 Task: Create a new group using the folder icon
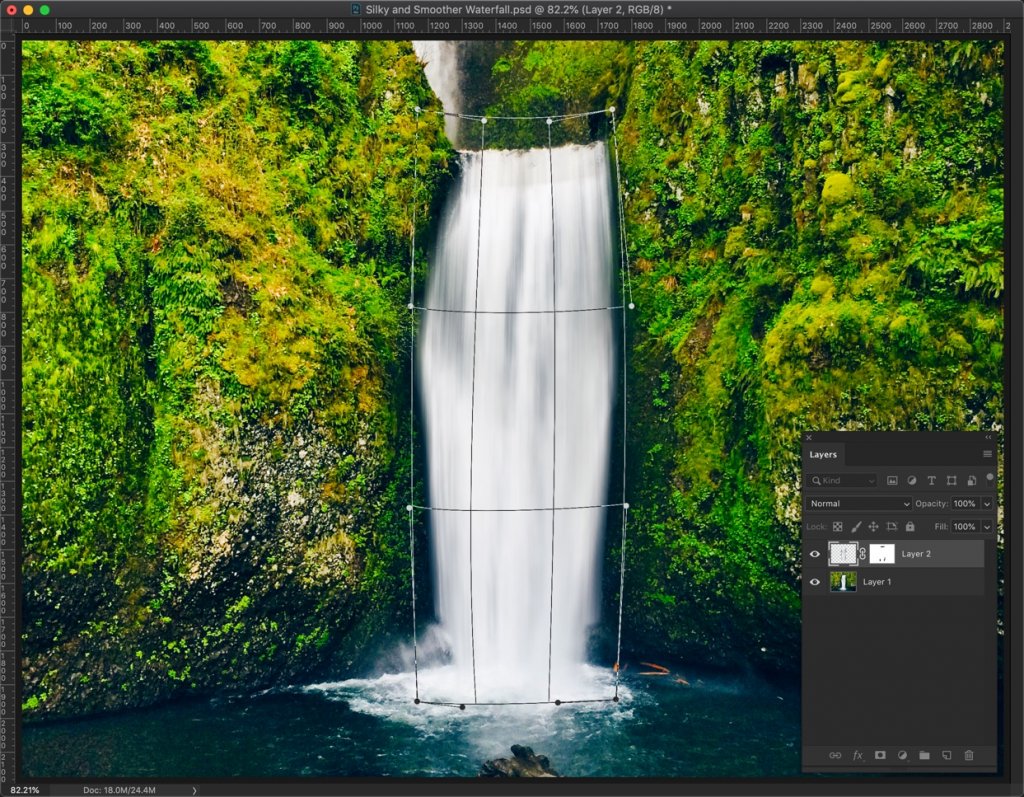(925, 755)
